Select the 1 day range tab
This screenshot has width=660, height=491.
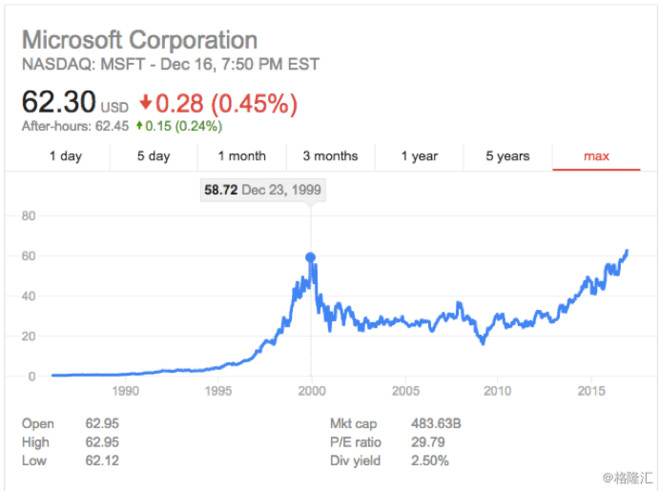(66, 156)
